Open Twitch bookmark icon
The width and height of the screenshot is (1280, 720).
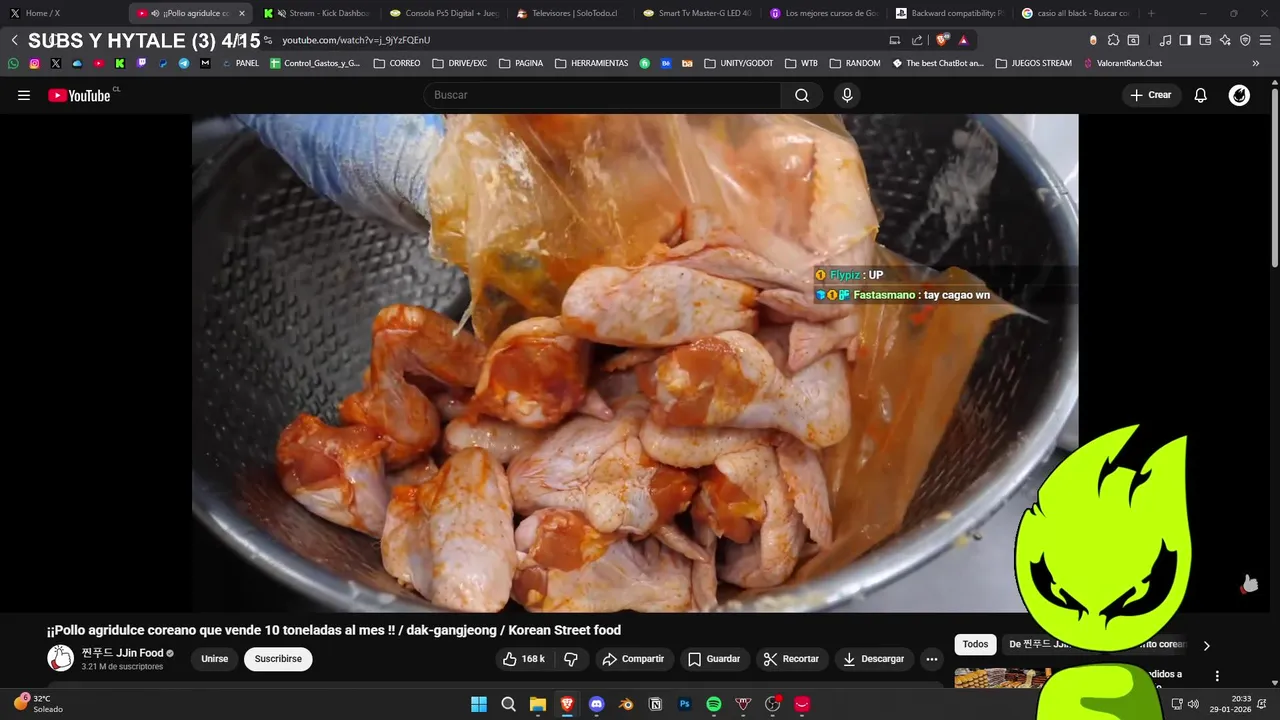point(141,63)
